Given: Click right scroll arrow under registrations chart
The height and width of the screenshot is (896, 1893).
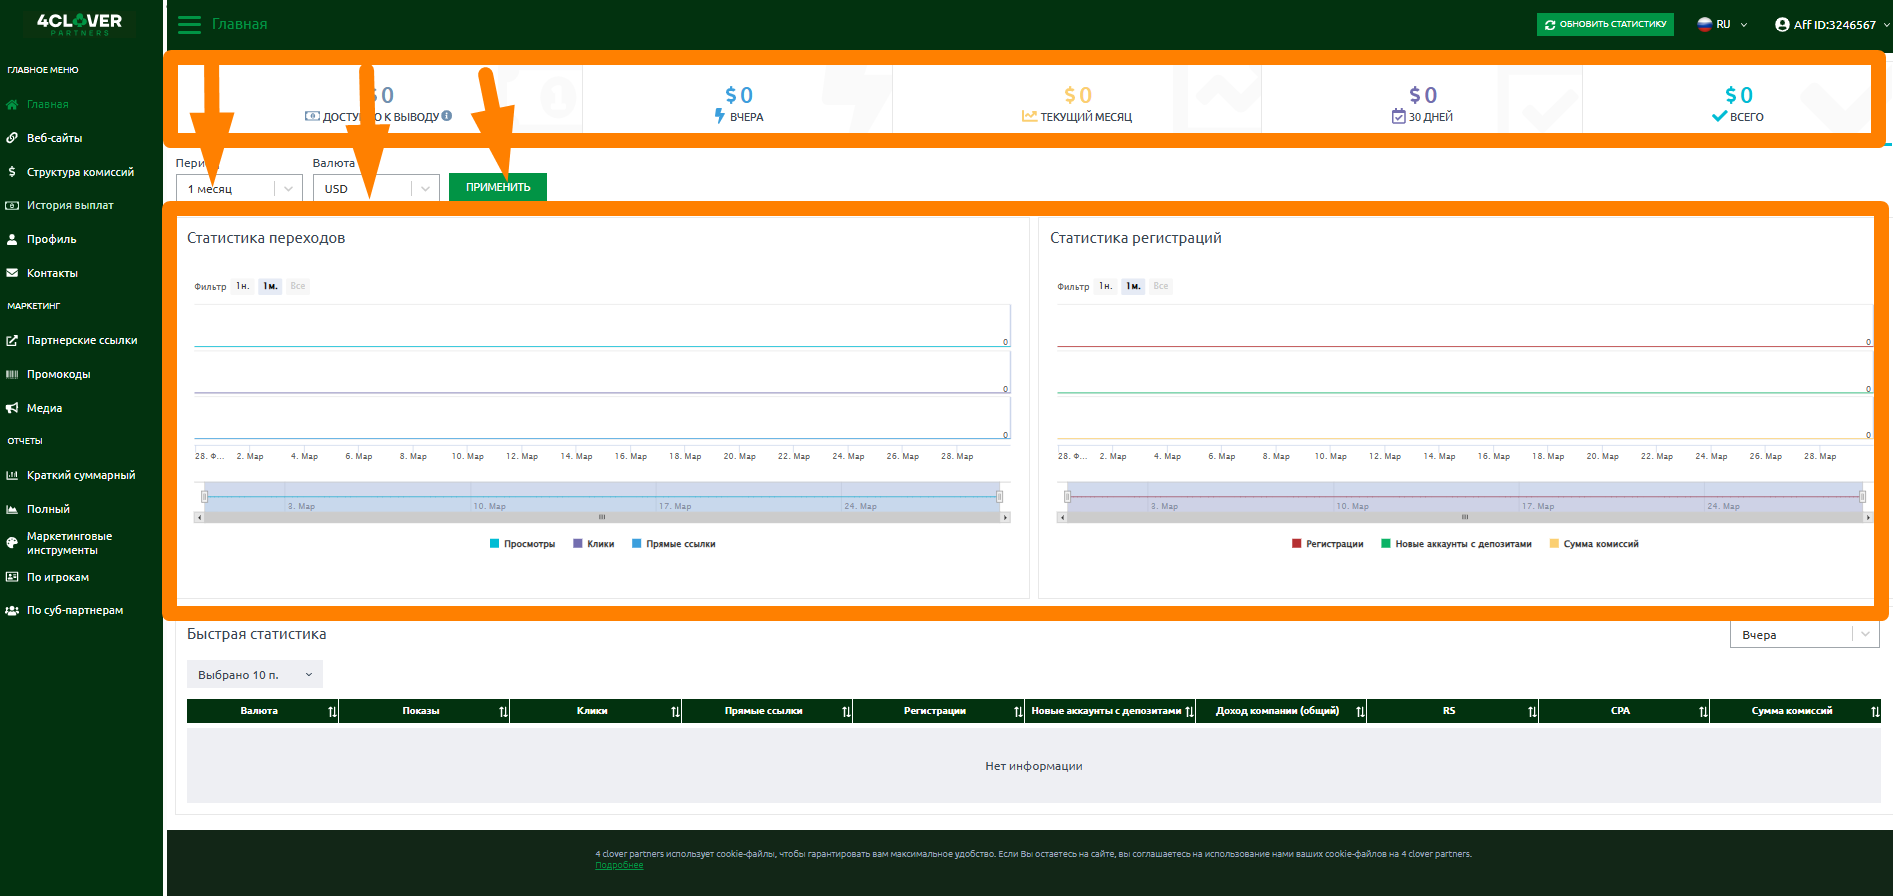Looking at the screenshot, I should coord(1868,518).
